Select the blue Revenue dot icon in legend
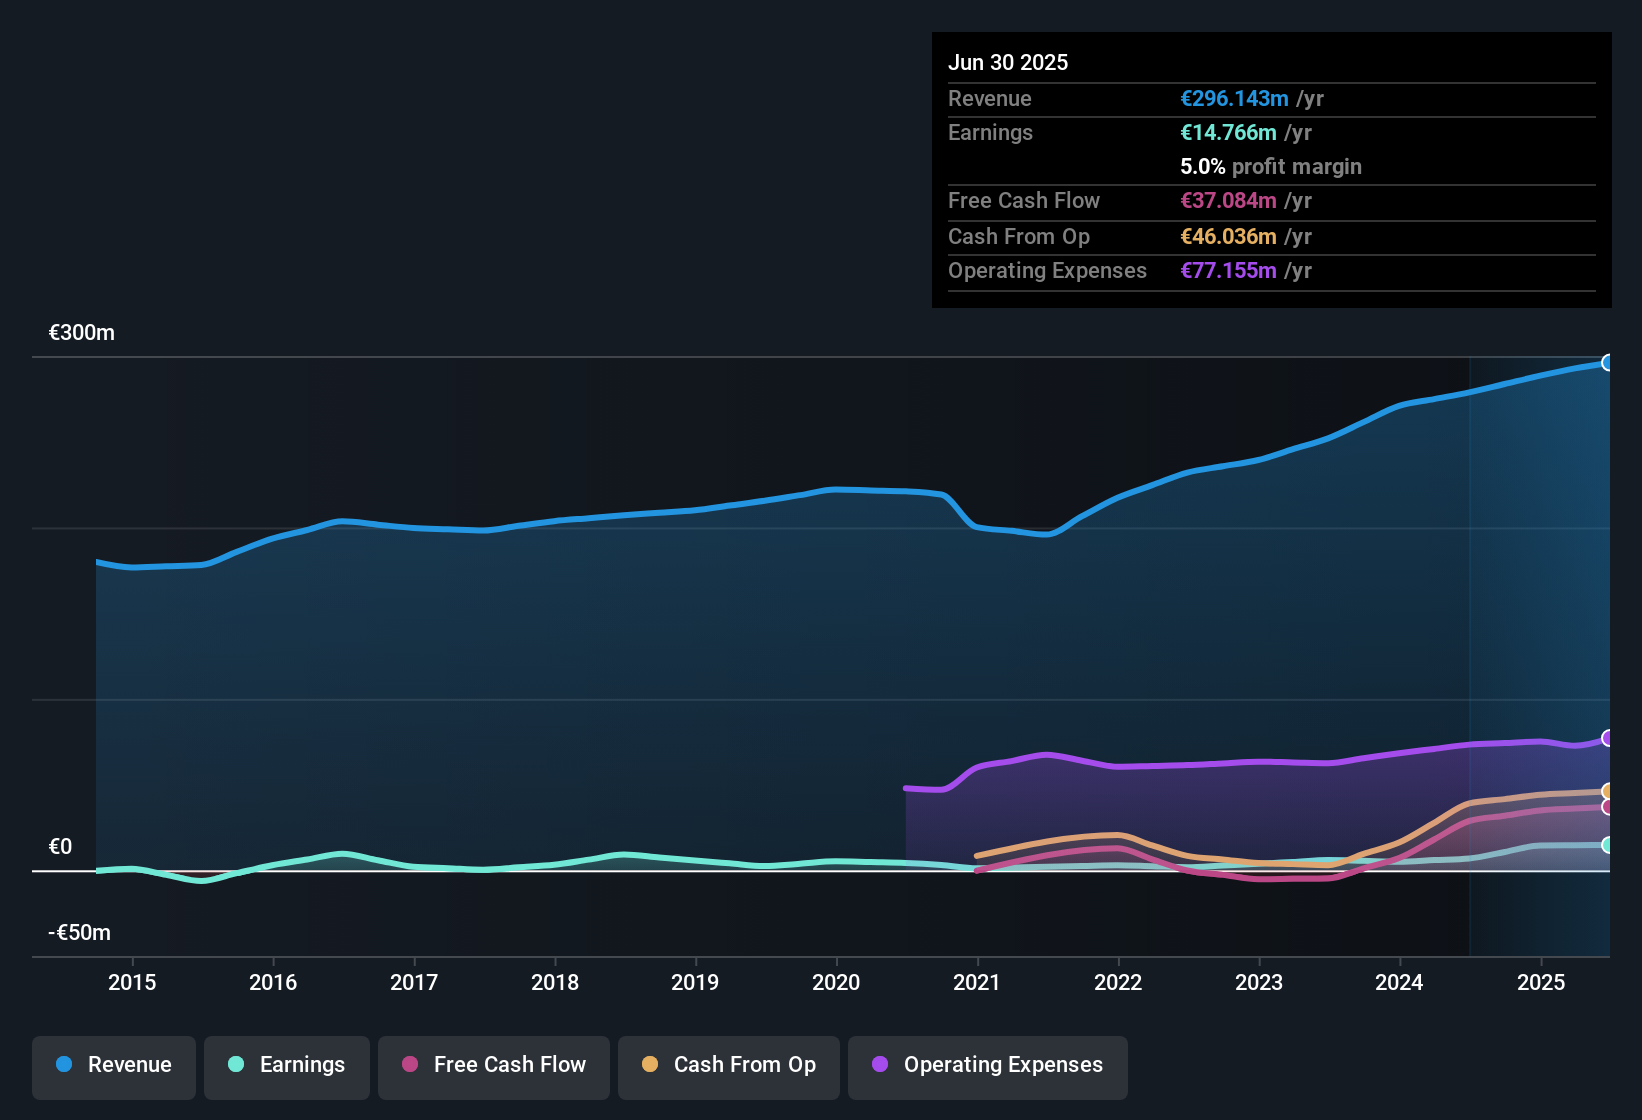 tap(64, 1065)
